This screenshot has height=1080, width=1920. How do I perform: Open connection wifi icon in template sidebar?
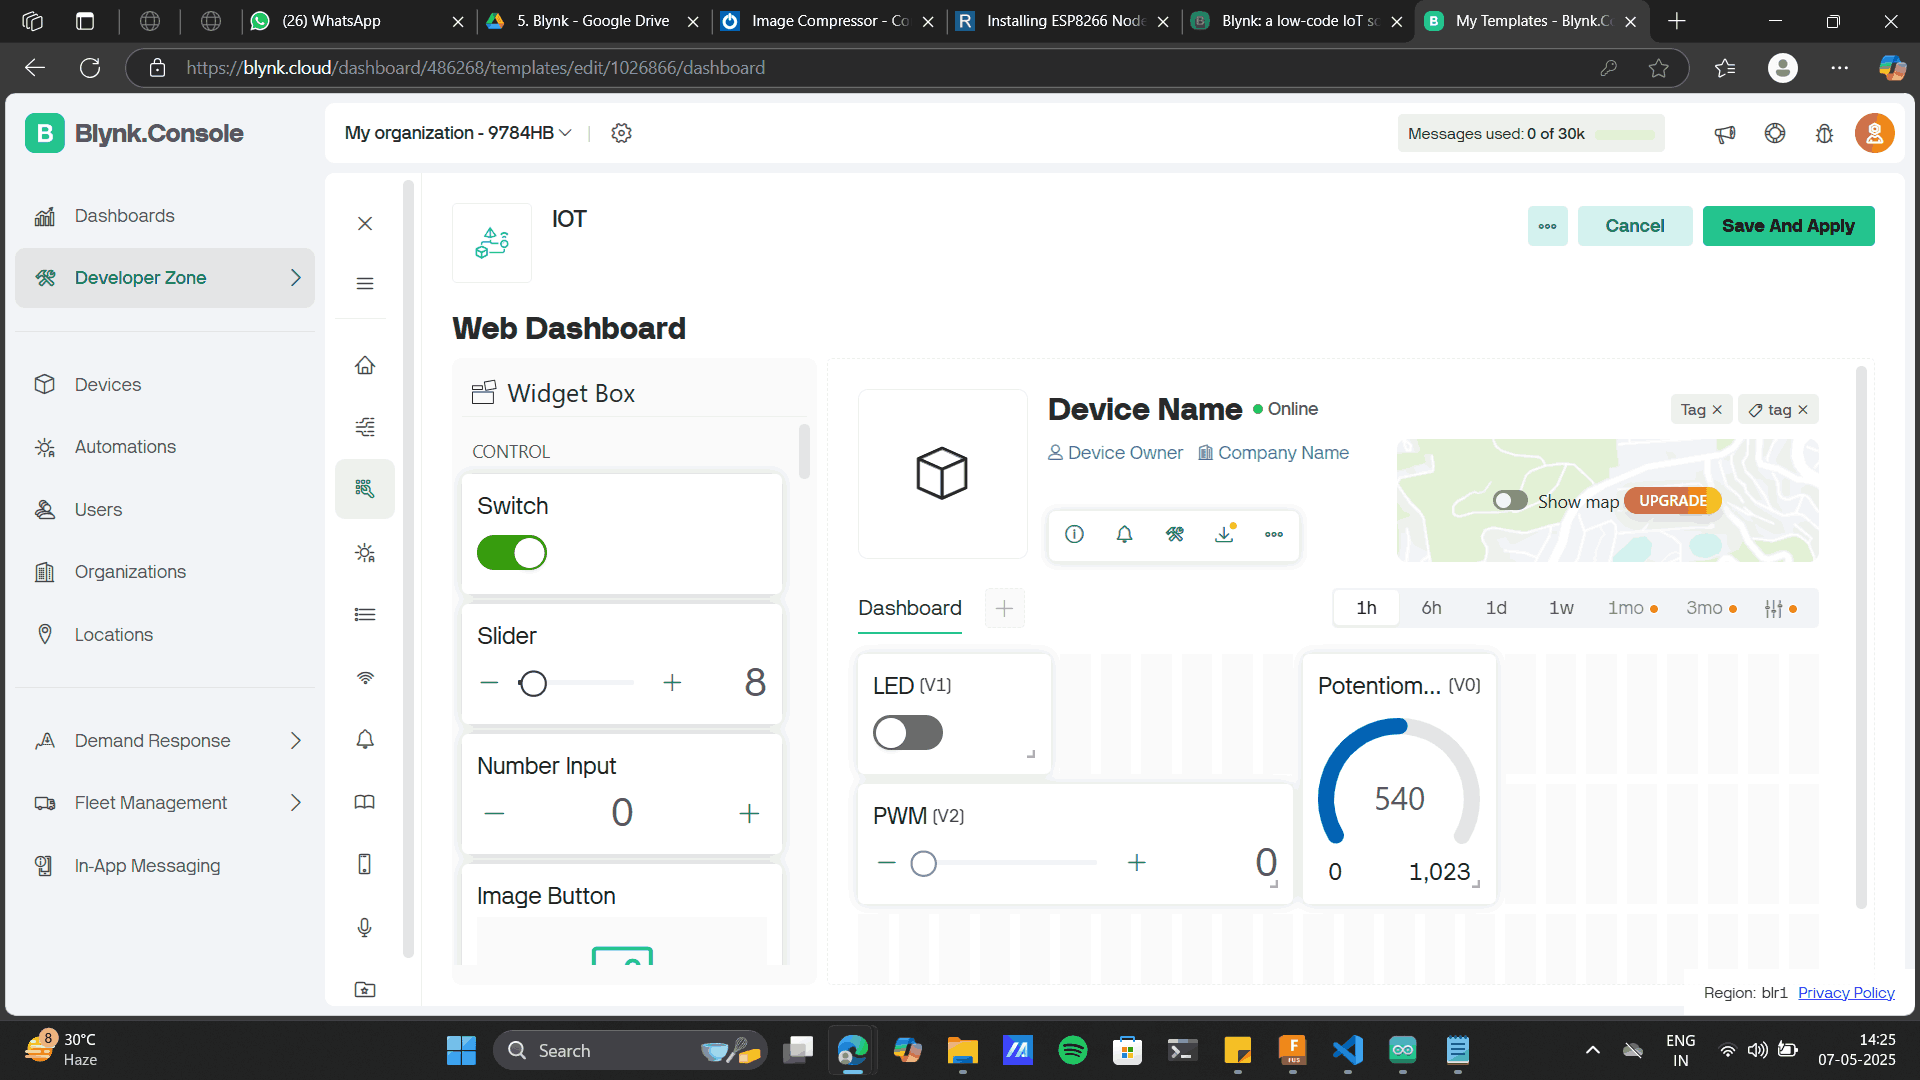click(365, 677)
